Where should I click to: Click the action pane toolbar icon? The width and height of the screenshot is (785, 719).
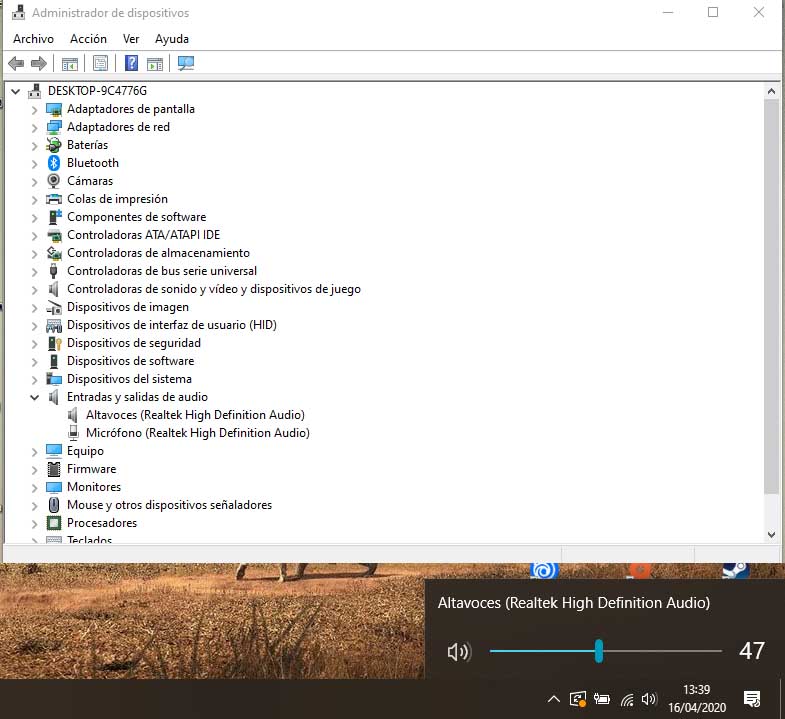155,64
